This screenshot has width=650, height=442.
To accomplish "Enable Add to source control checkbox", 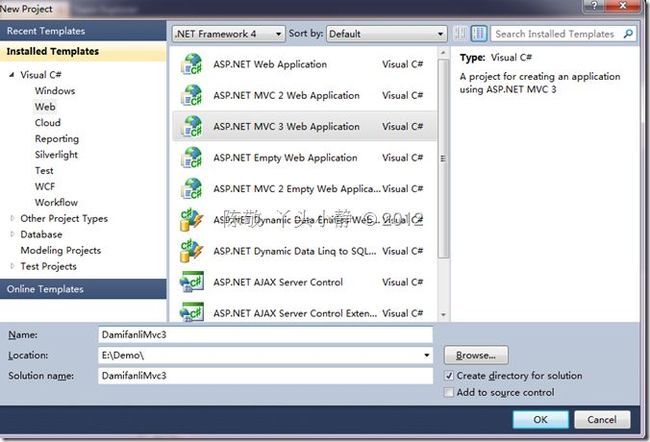I will click(449, 392).
